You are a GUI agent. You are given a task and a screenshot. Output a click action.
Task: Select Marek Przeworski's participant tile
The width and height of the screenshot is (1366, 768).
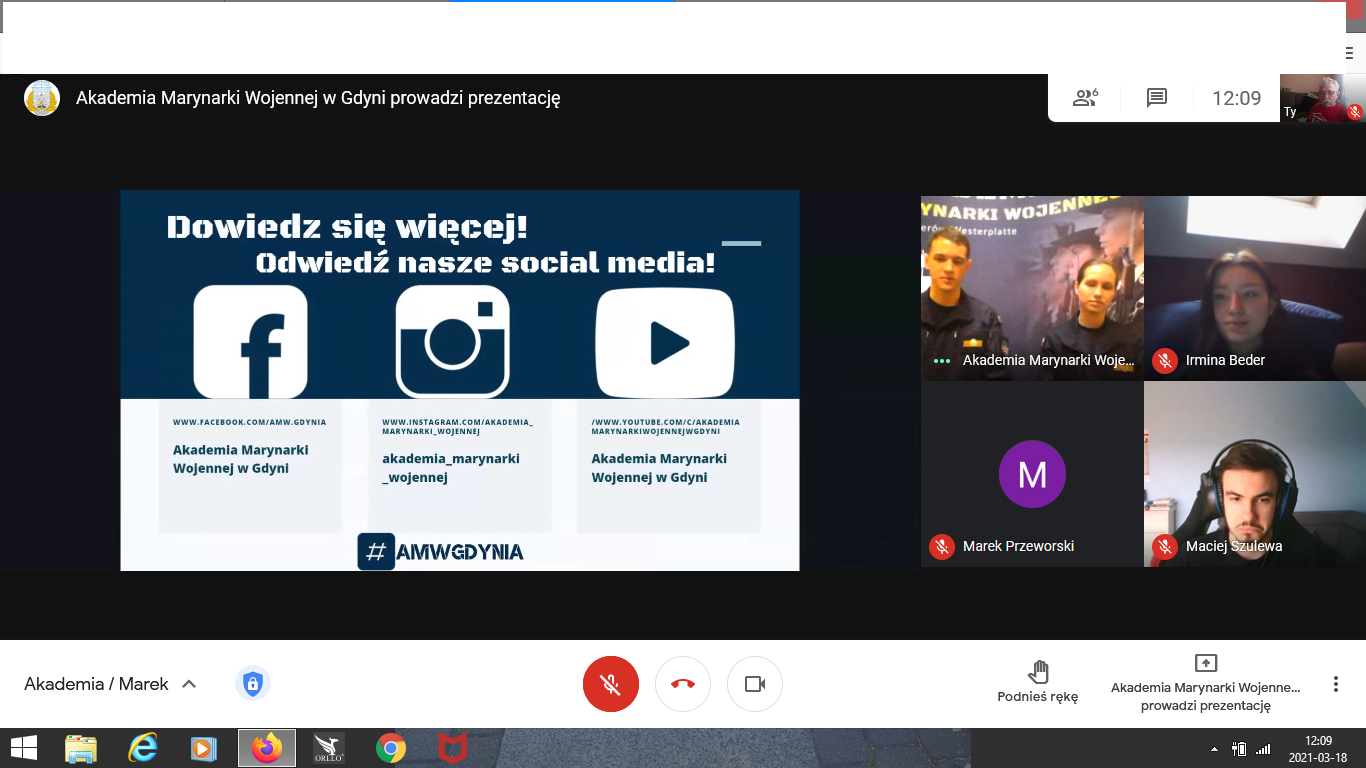tap(1032, 474)
